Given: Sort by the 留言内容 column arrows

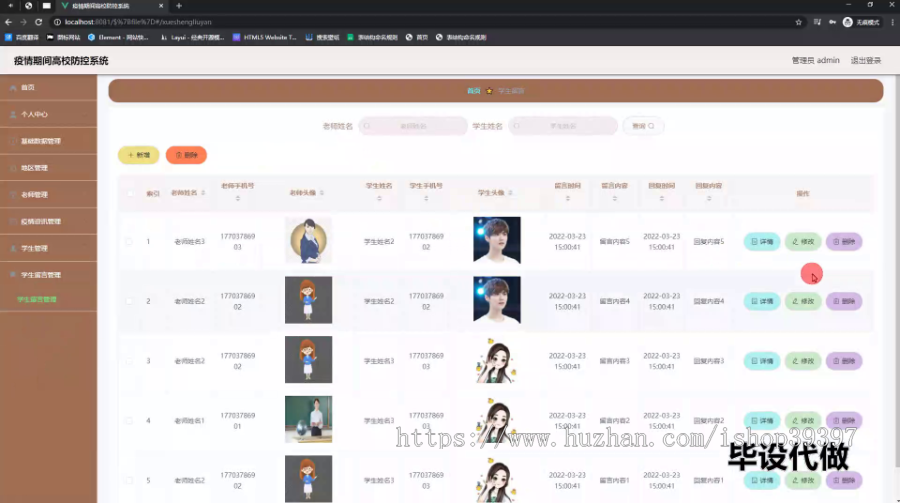Looking at the screenshot, I should point(615,198).
